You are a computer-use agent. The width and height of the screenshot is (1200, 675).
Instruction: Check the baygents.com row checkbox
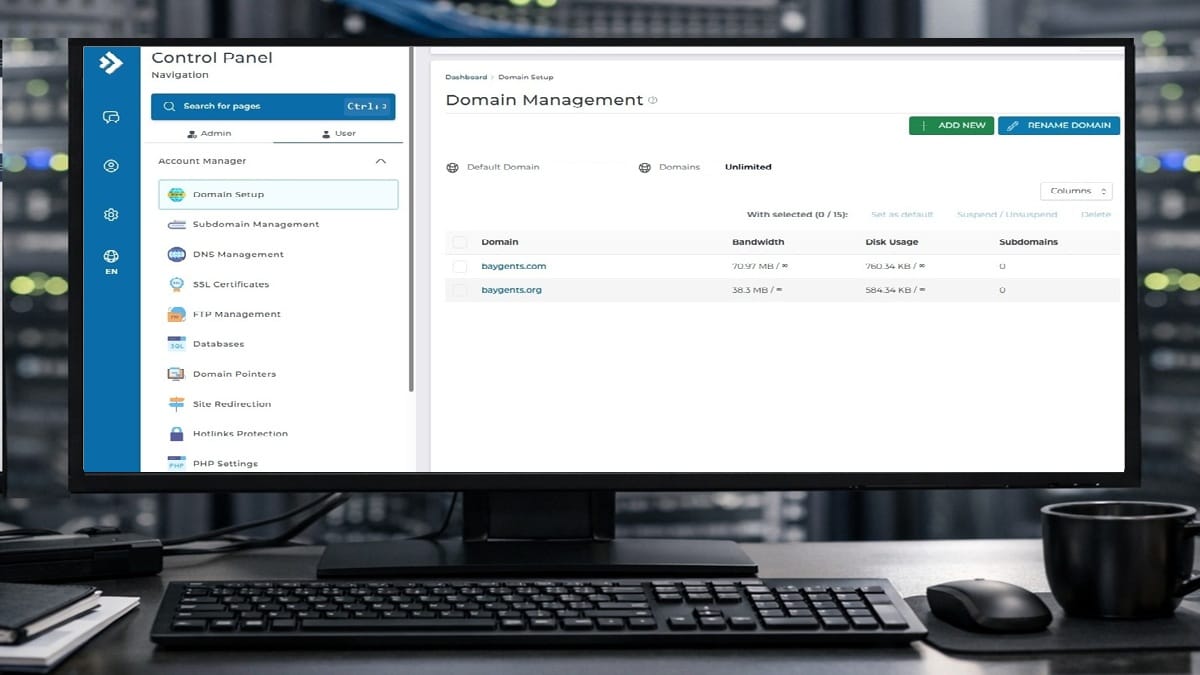(461, 266)
